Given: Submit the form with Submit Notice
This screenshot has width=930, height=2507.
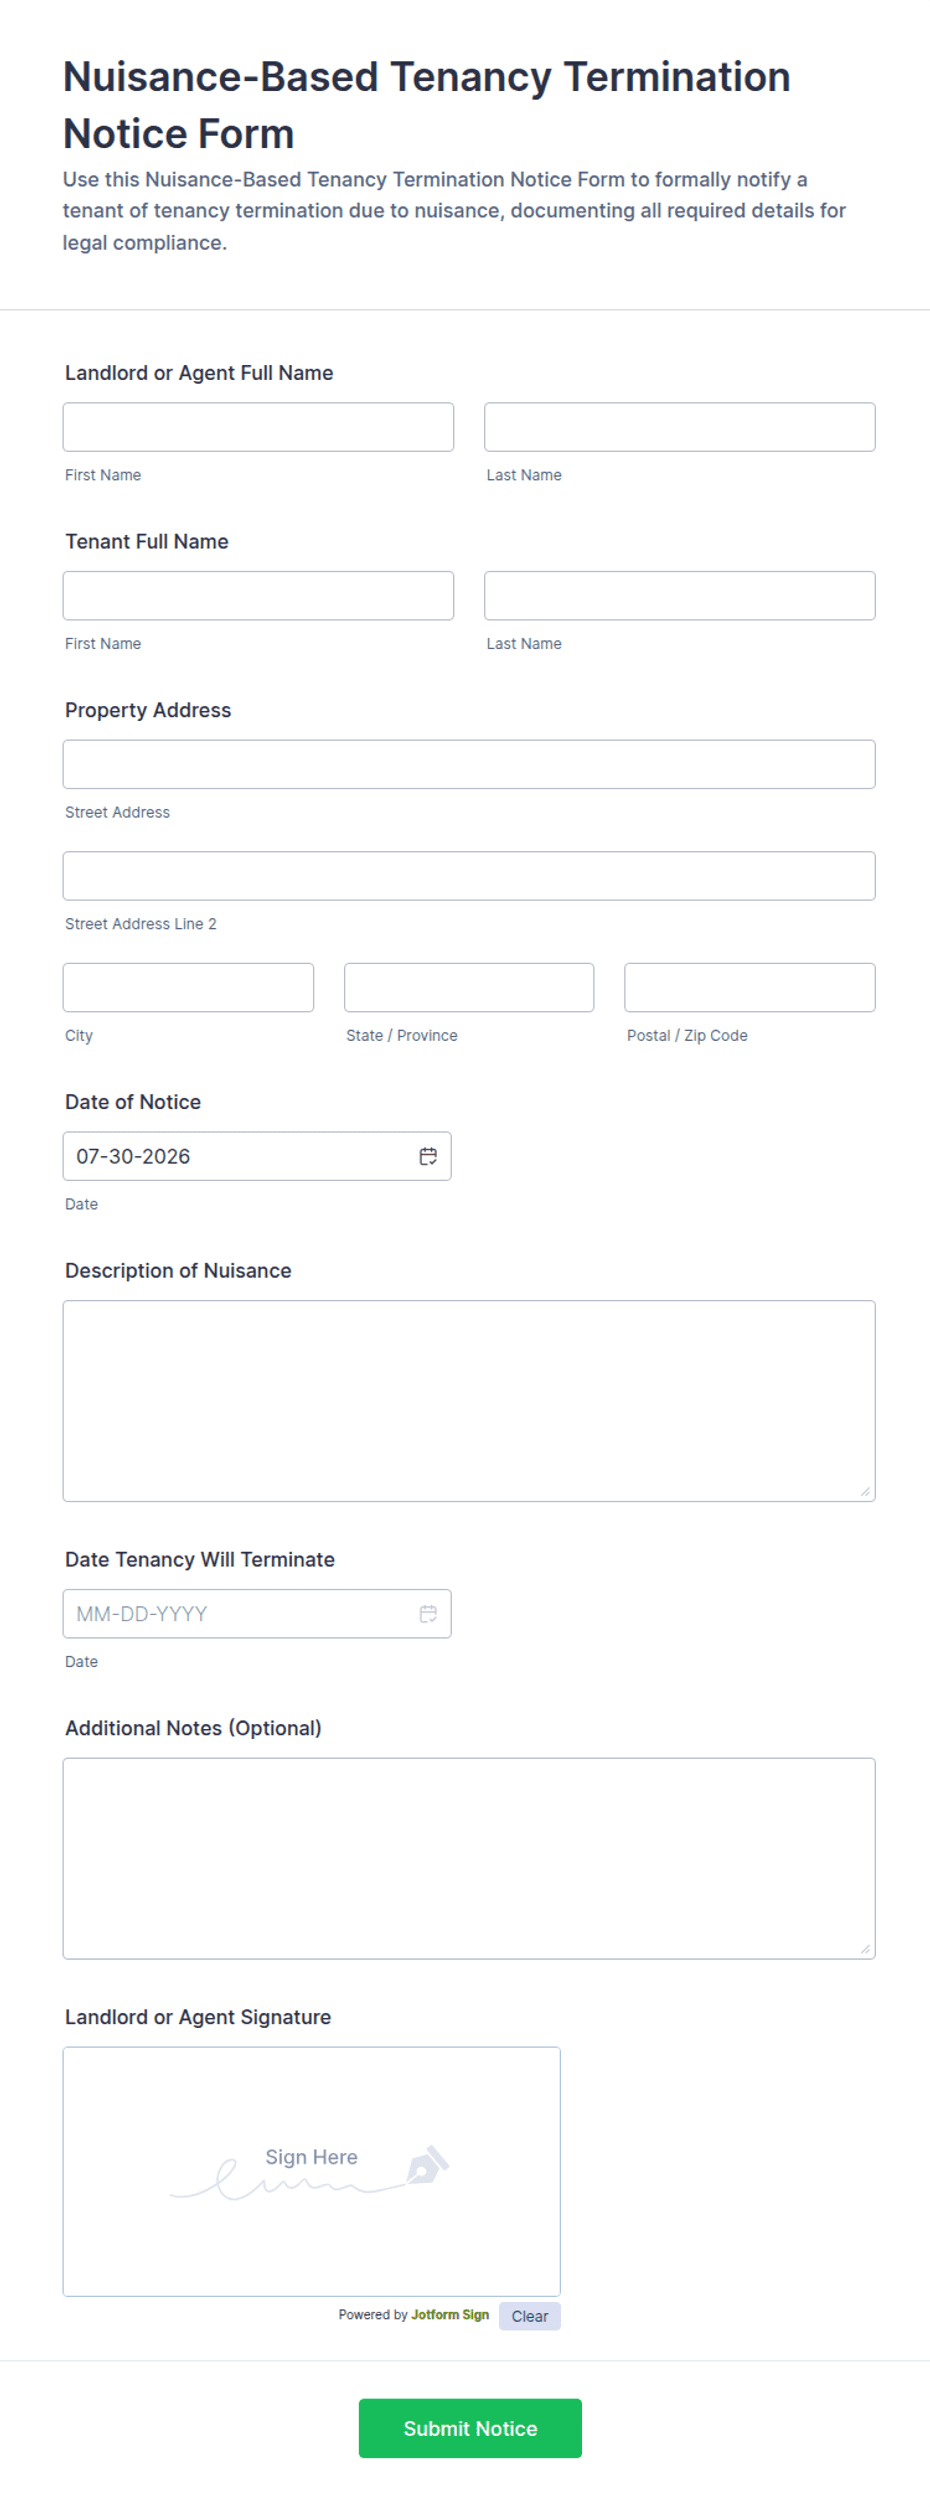Looking at the screenshot, I should [x=470, y=2429].
